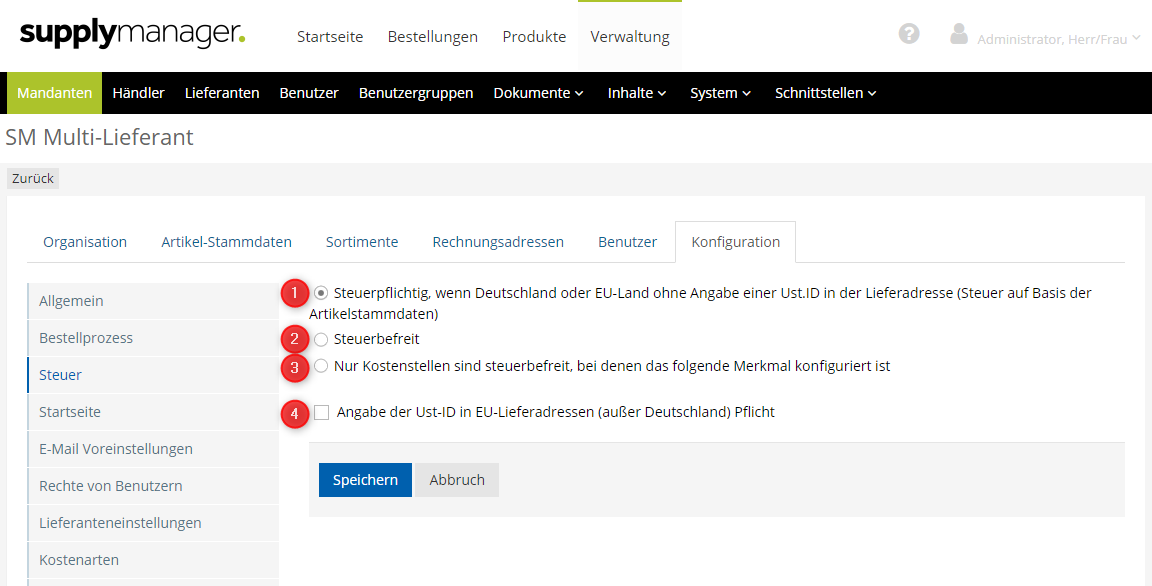Open Bestellprozess in the side navigation
Screen dimensions: 1152x586
pos(86,338)
